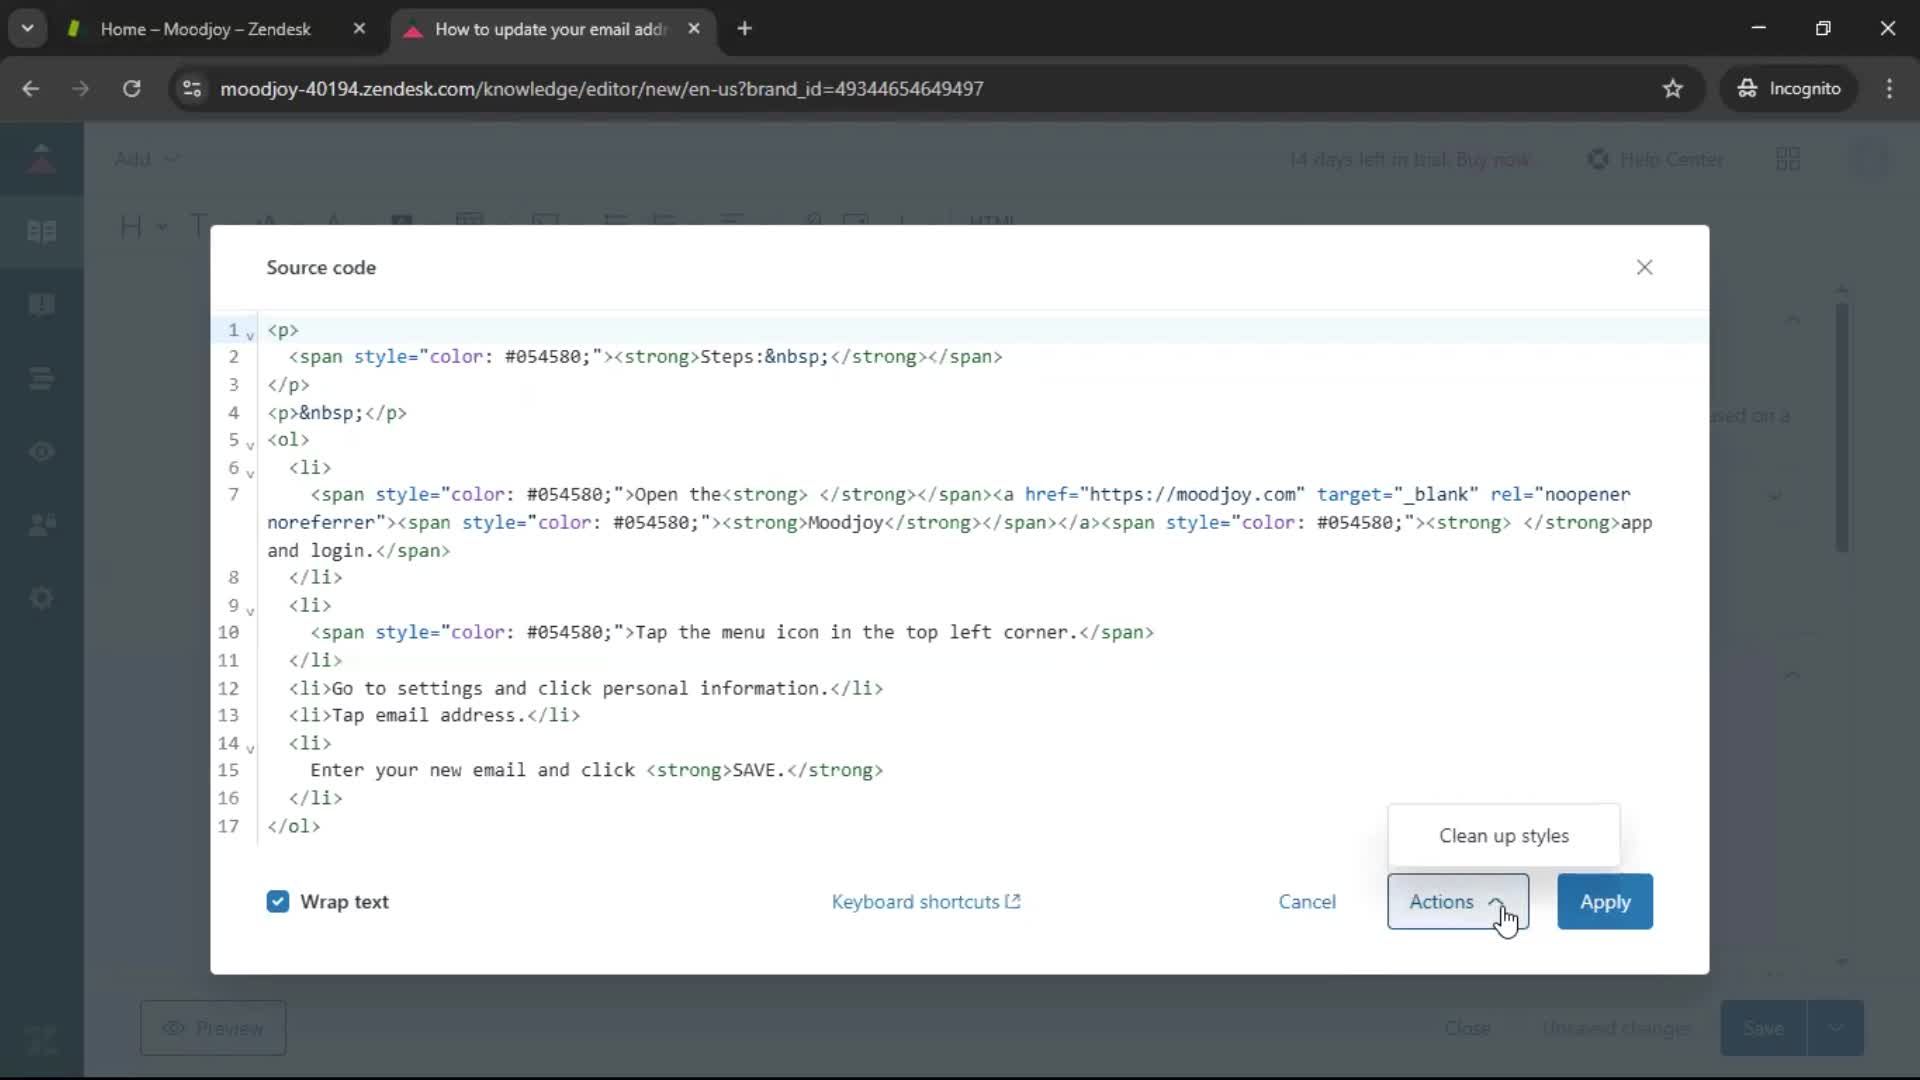Open the Chrome three-dot menu
Screen dimensions: 1920x1080
click(1889, 89)
